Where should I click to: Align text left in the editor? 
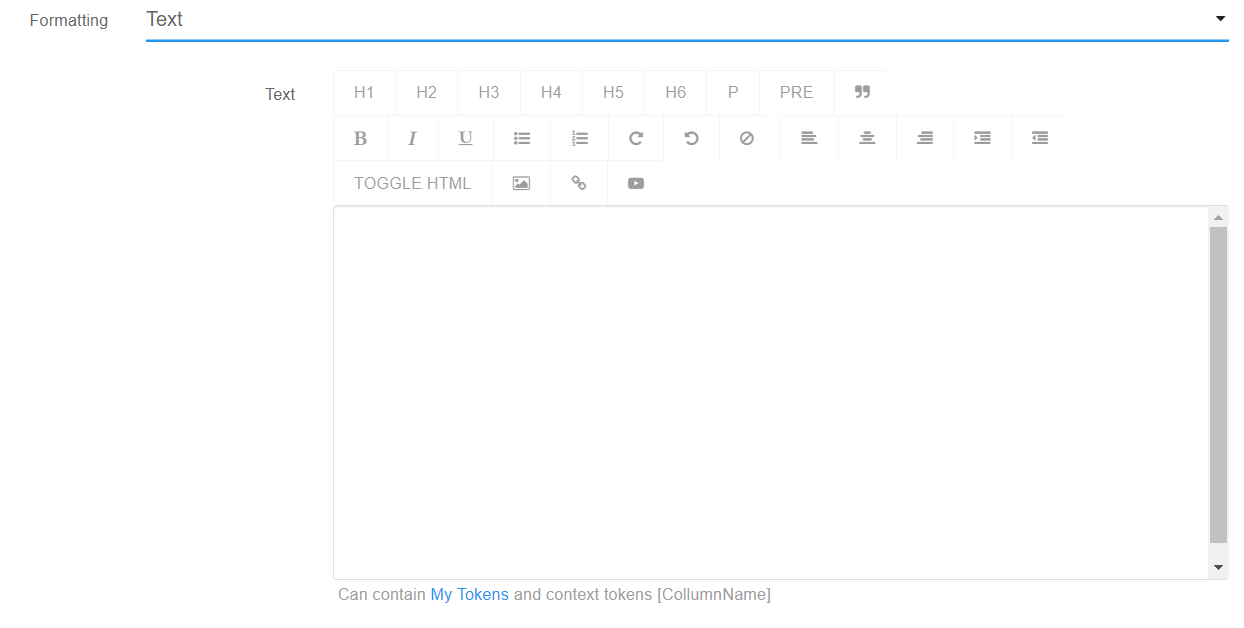click(x=809, y=138)
